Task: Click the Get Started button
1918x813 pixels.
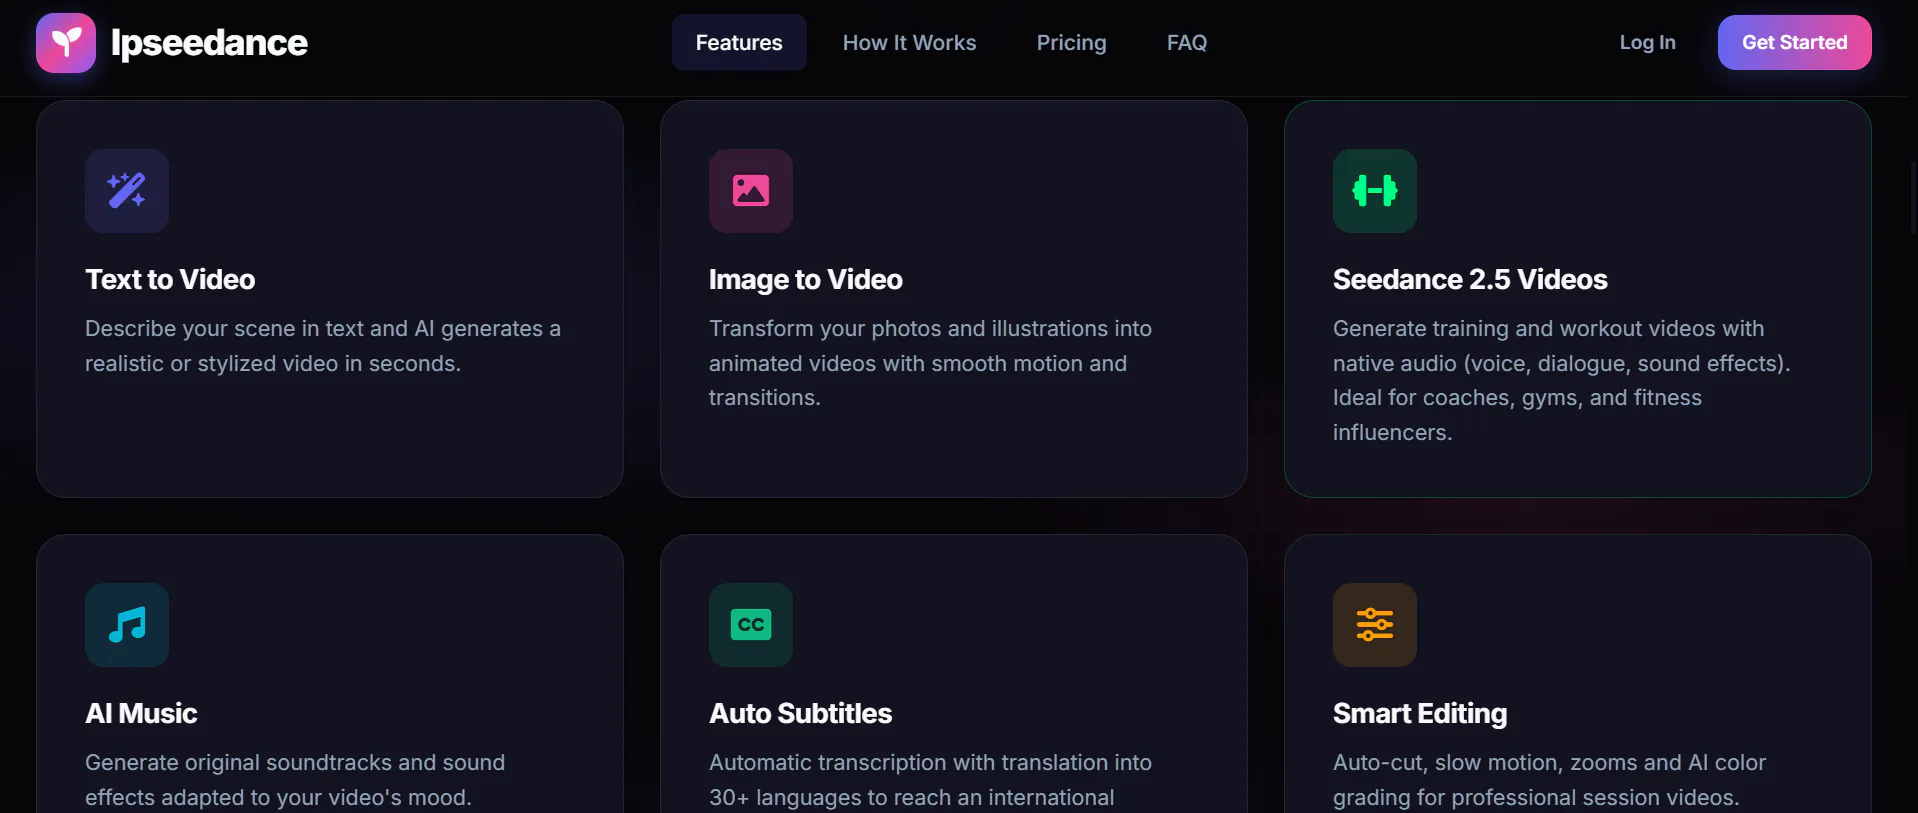Action: coord(1794,43)
